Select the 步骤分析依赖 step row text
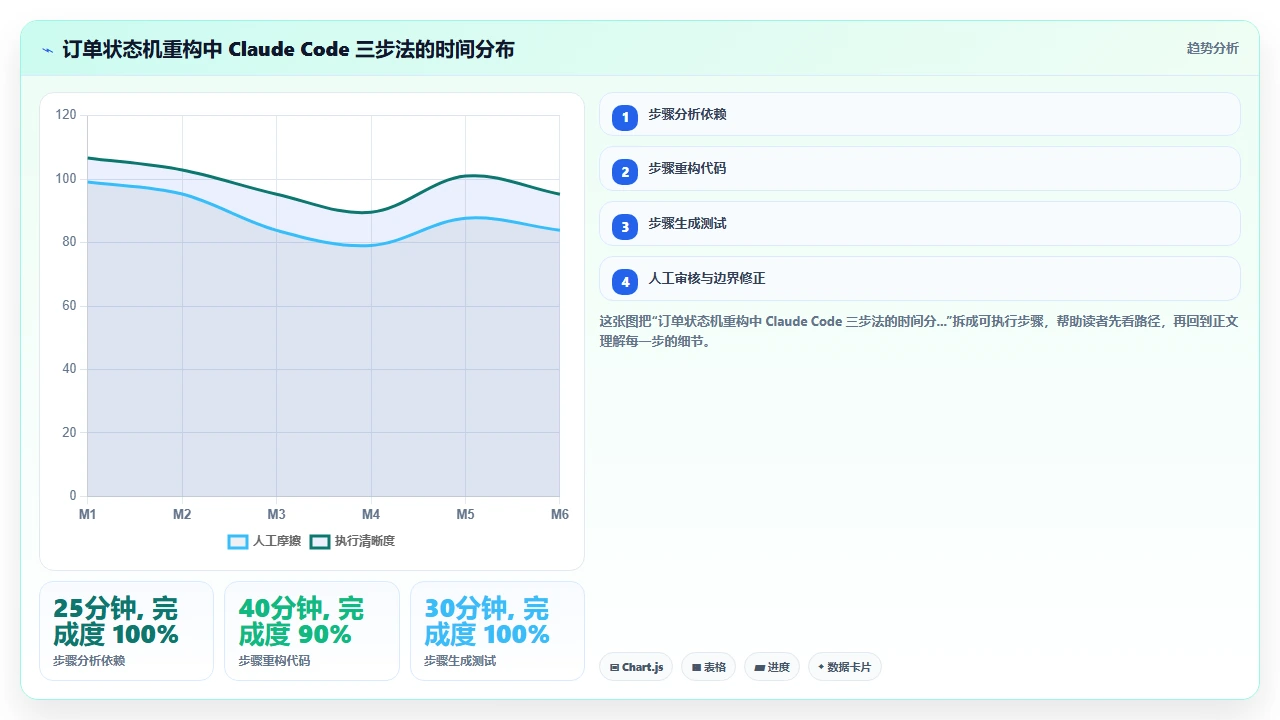The image size is (1280, 720). 687,114
